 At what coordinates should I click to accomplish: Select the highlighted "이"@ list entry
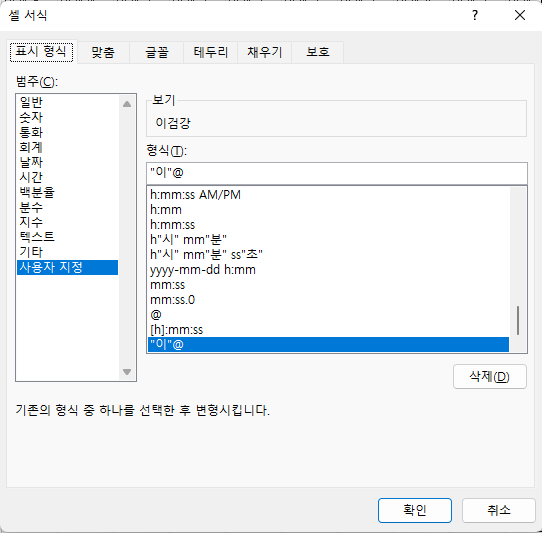328,345
